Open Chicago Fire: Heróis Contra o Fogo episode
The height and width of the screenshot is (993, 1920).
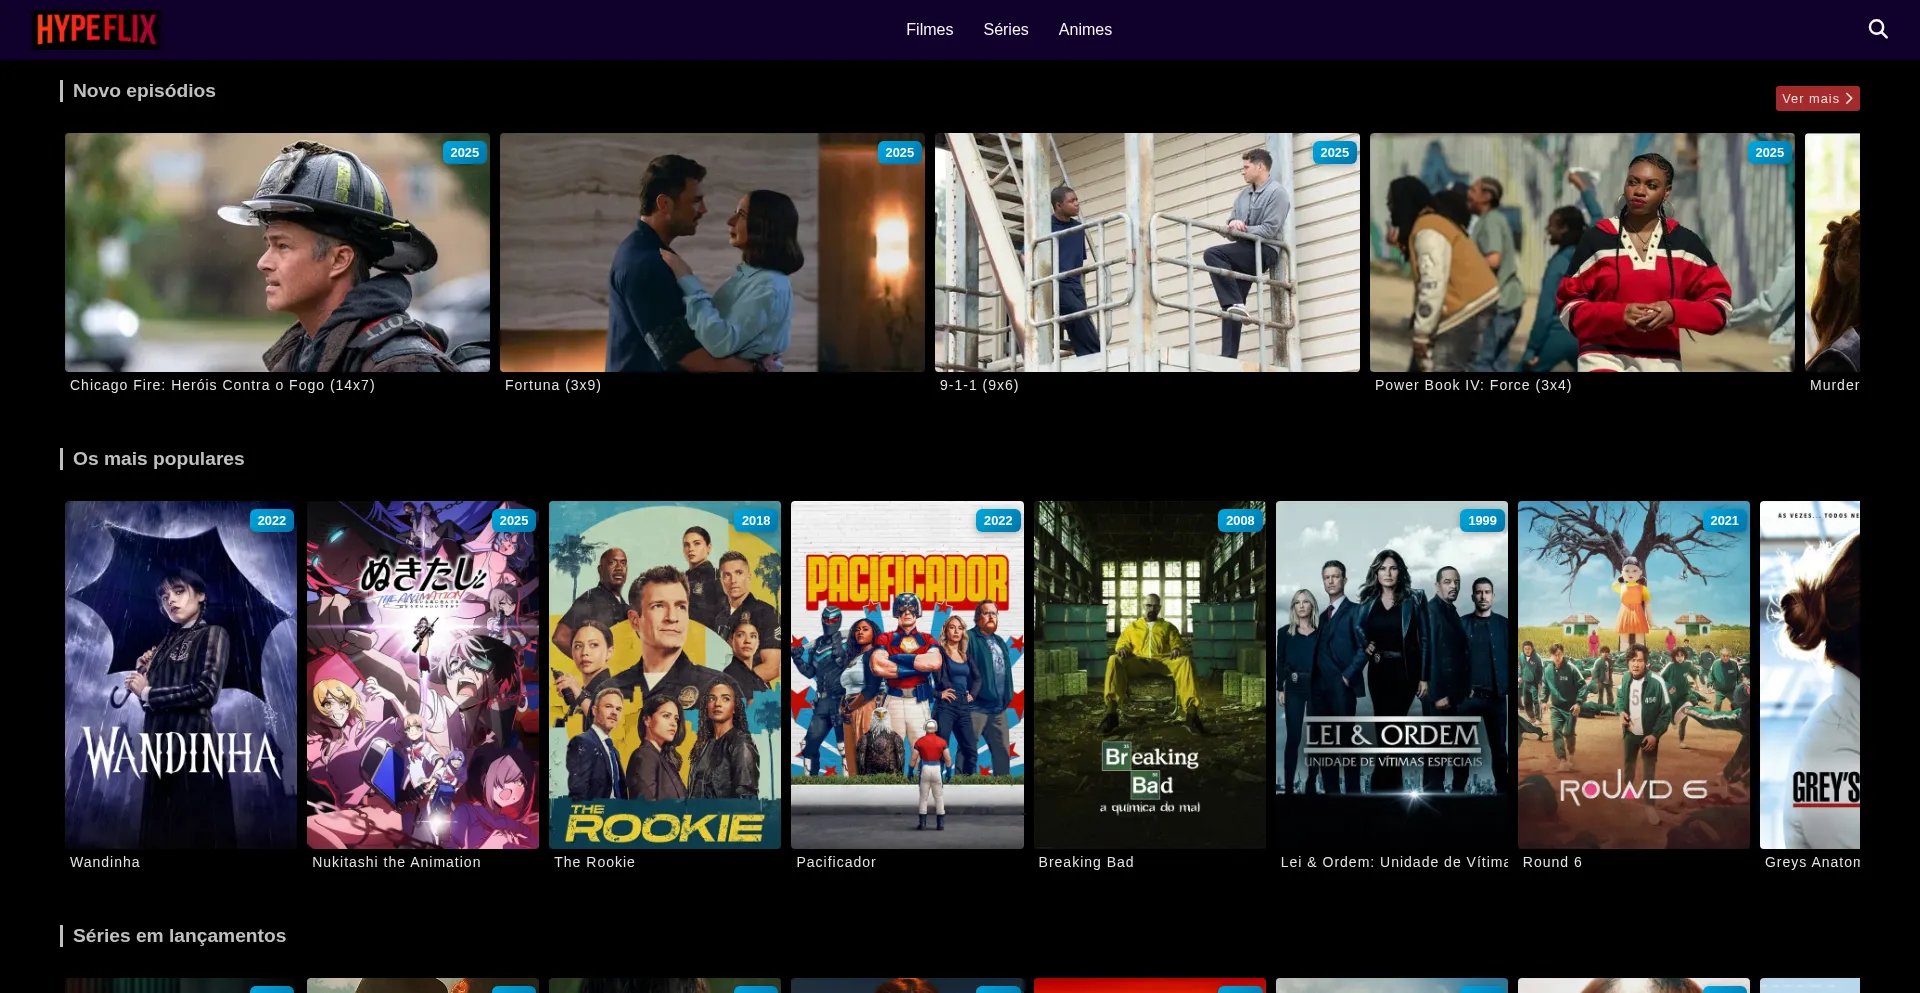click(x=277, y=252)
